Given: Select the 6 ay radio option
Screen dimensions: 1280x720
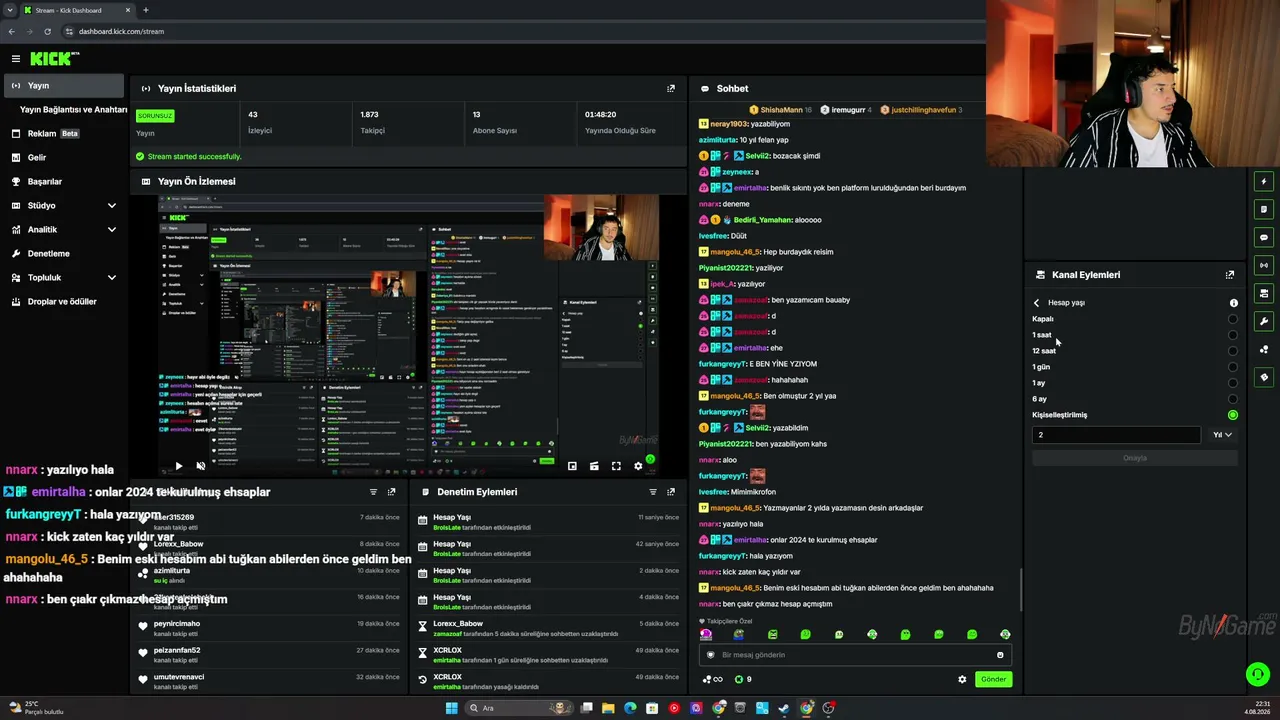Looking at the screenshot, I should pos(1232,399).
